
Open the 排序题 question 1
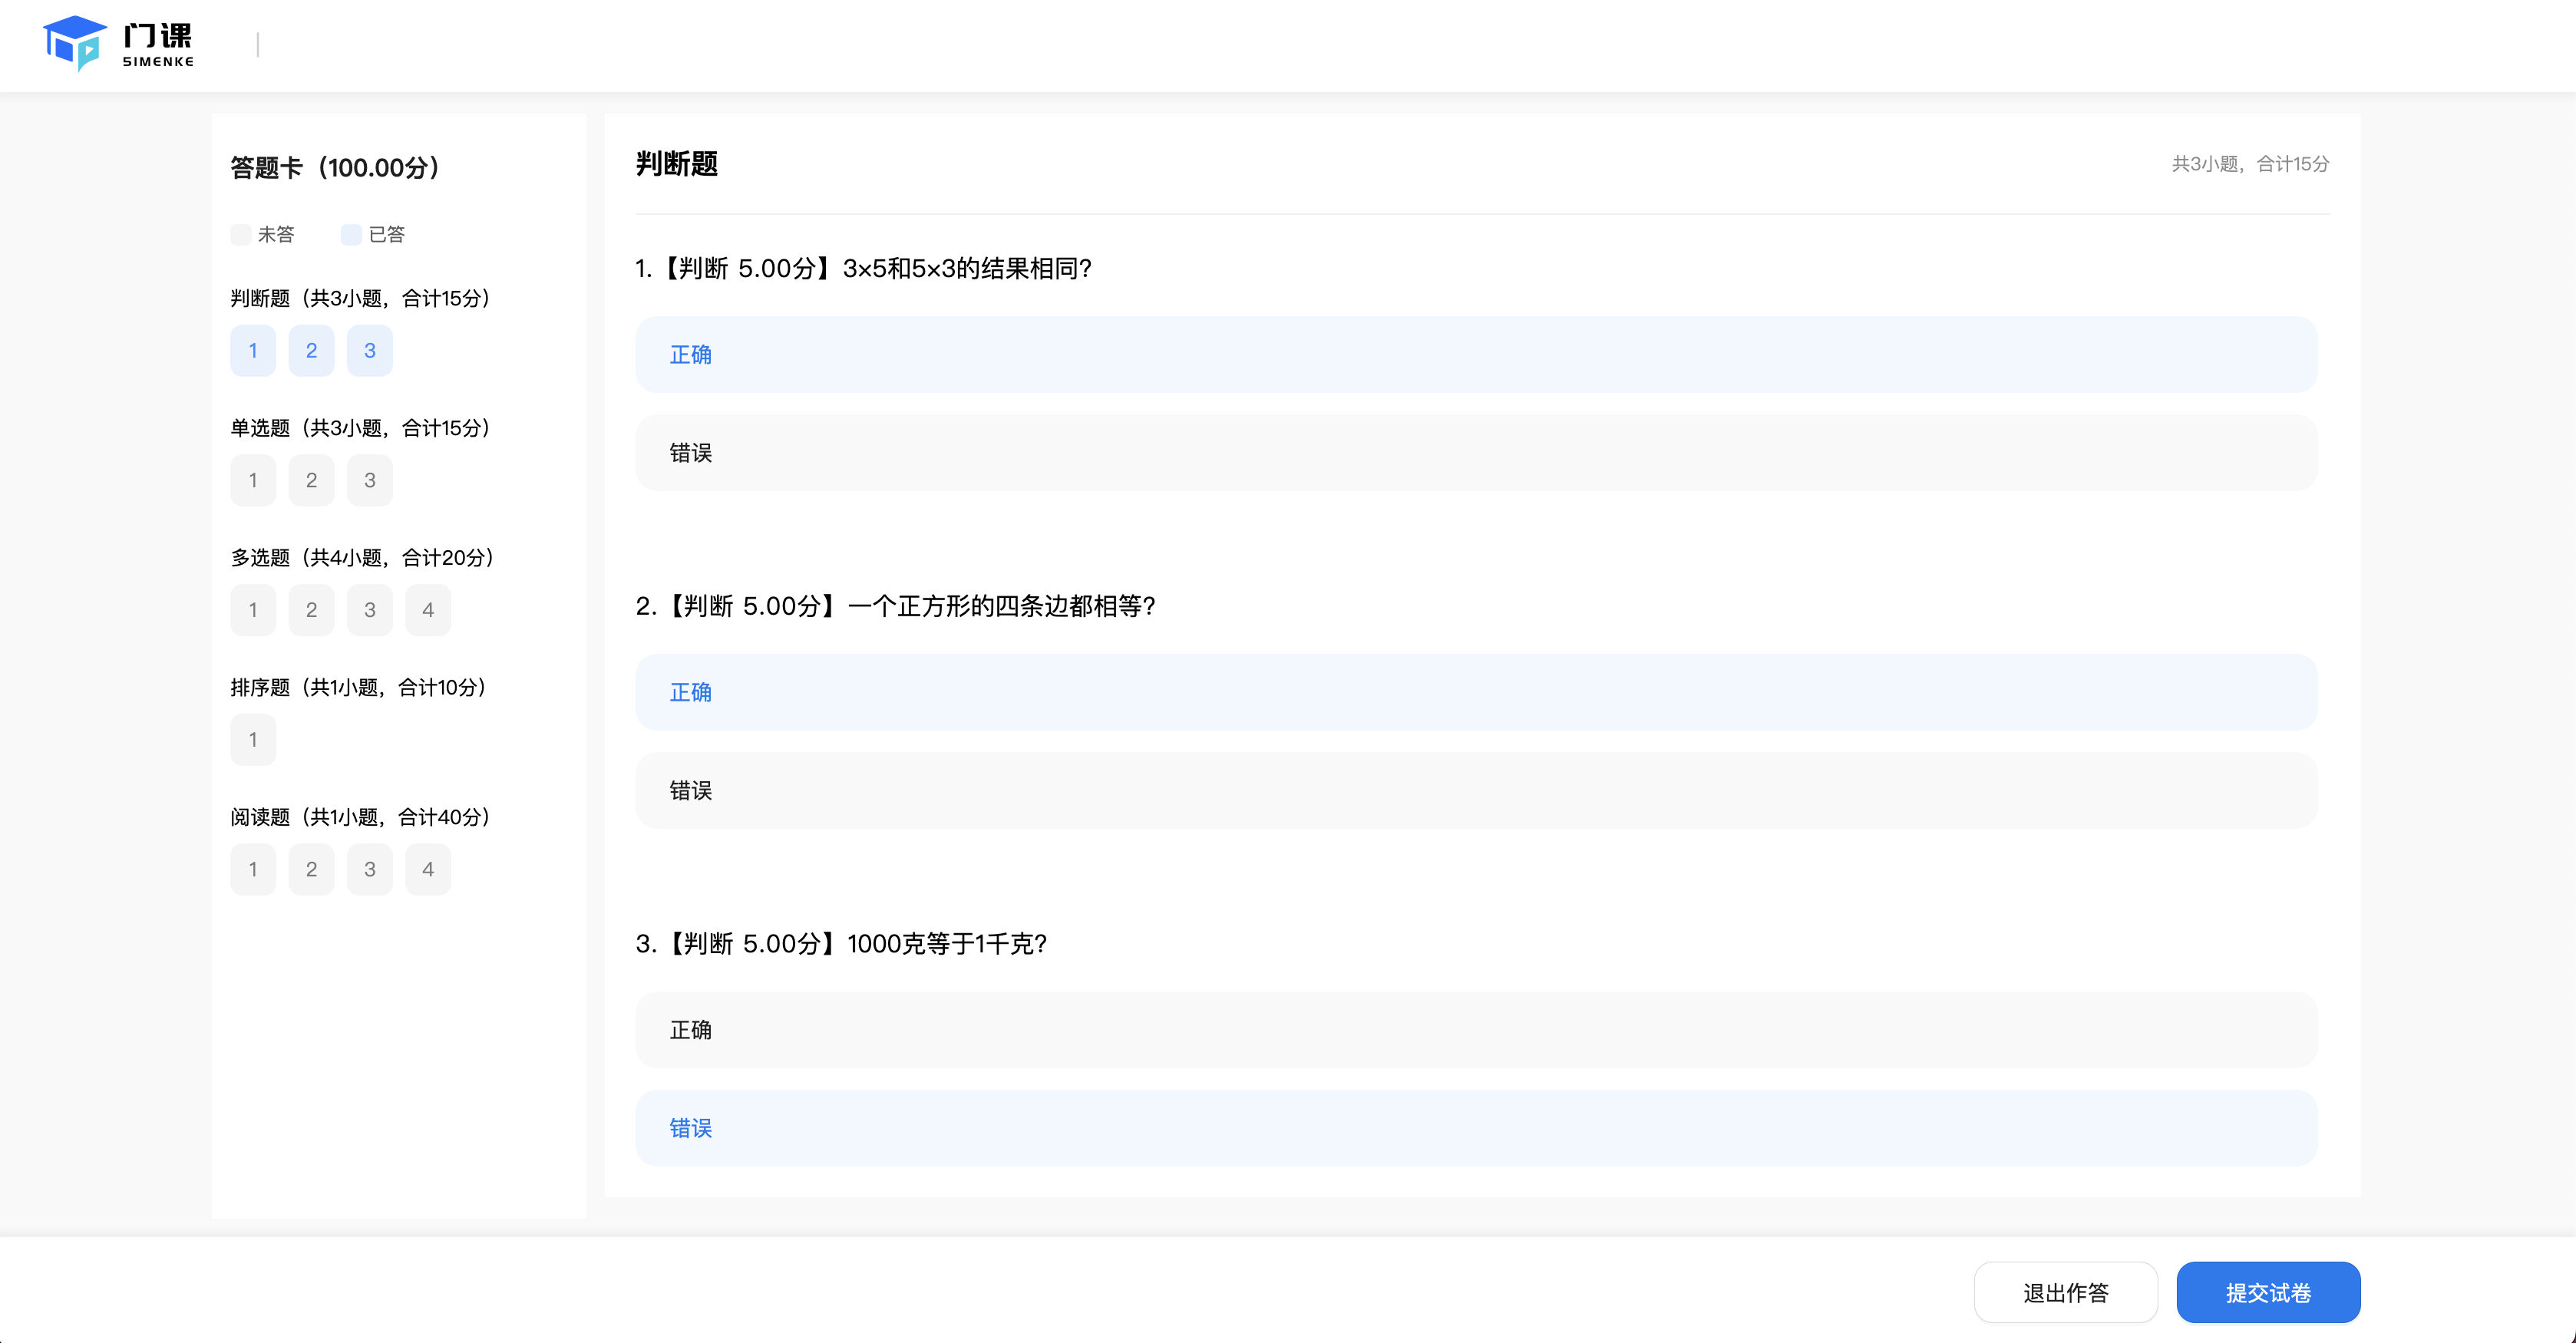(252, 739)
